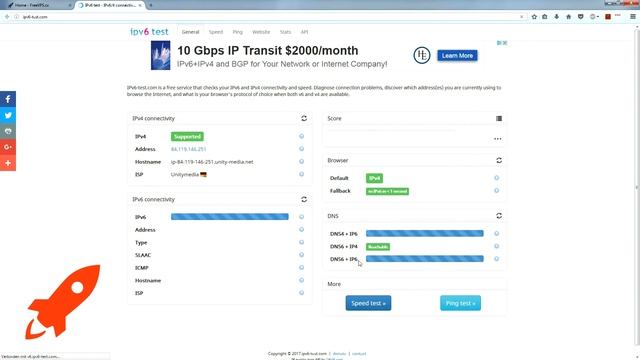This screenshot has width=640, height=360.
Task: Open the IPv4 address 84.119.146.251 link
Action: pyautogui.click(x=189, y=149)
